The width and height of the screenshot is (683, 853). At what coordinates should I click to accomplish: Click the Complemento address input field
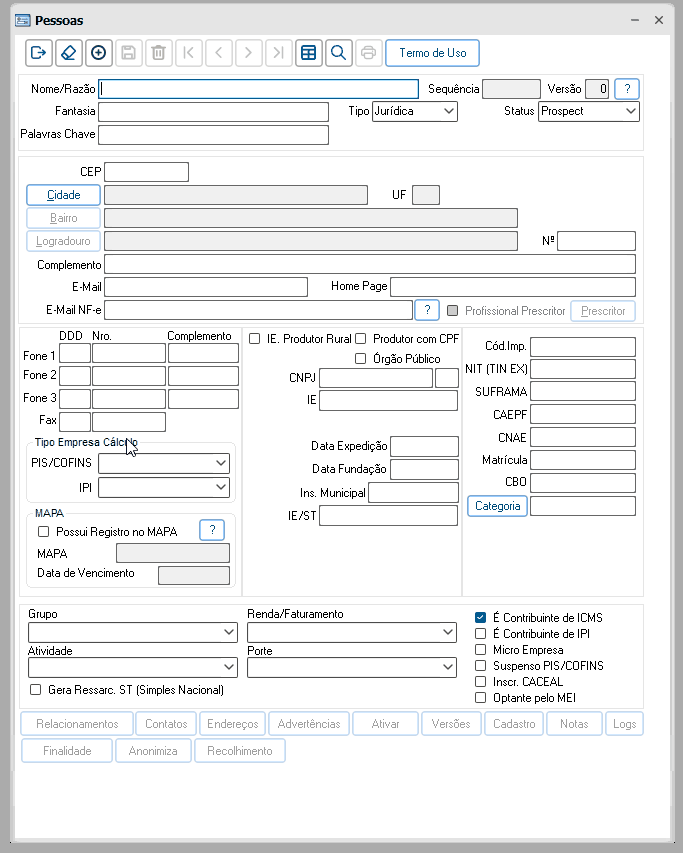(370, 264)
